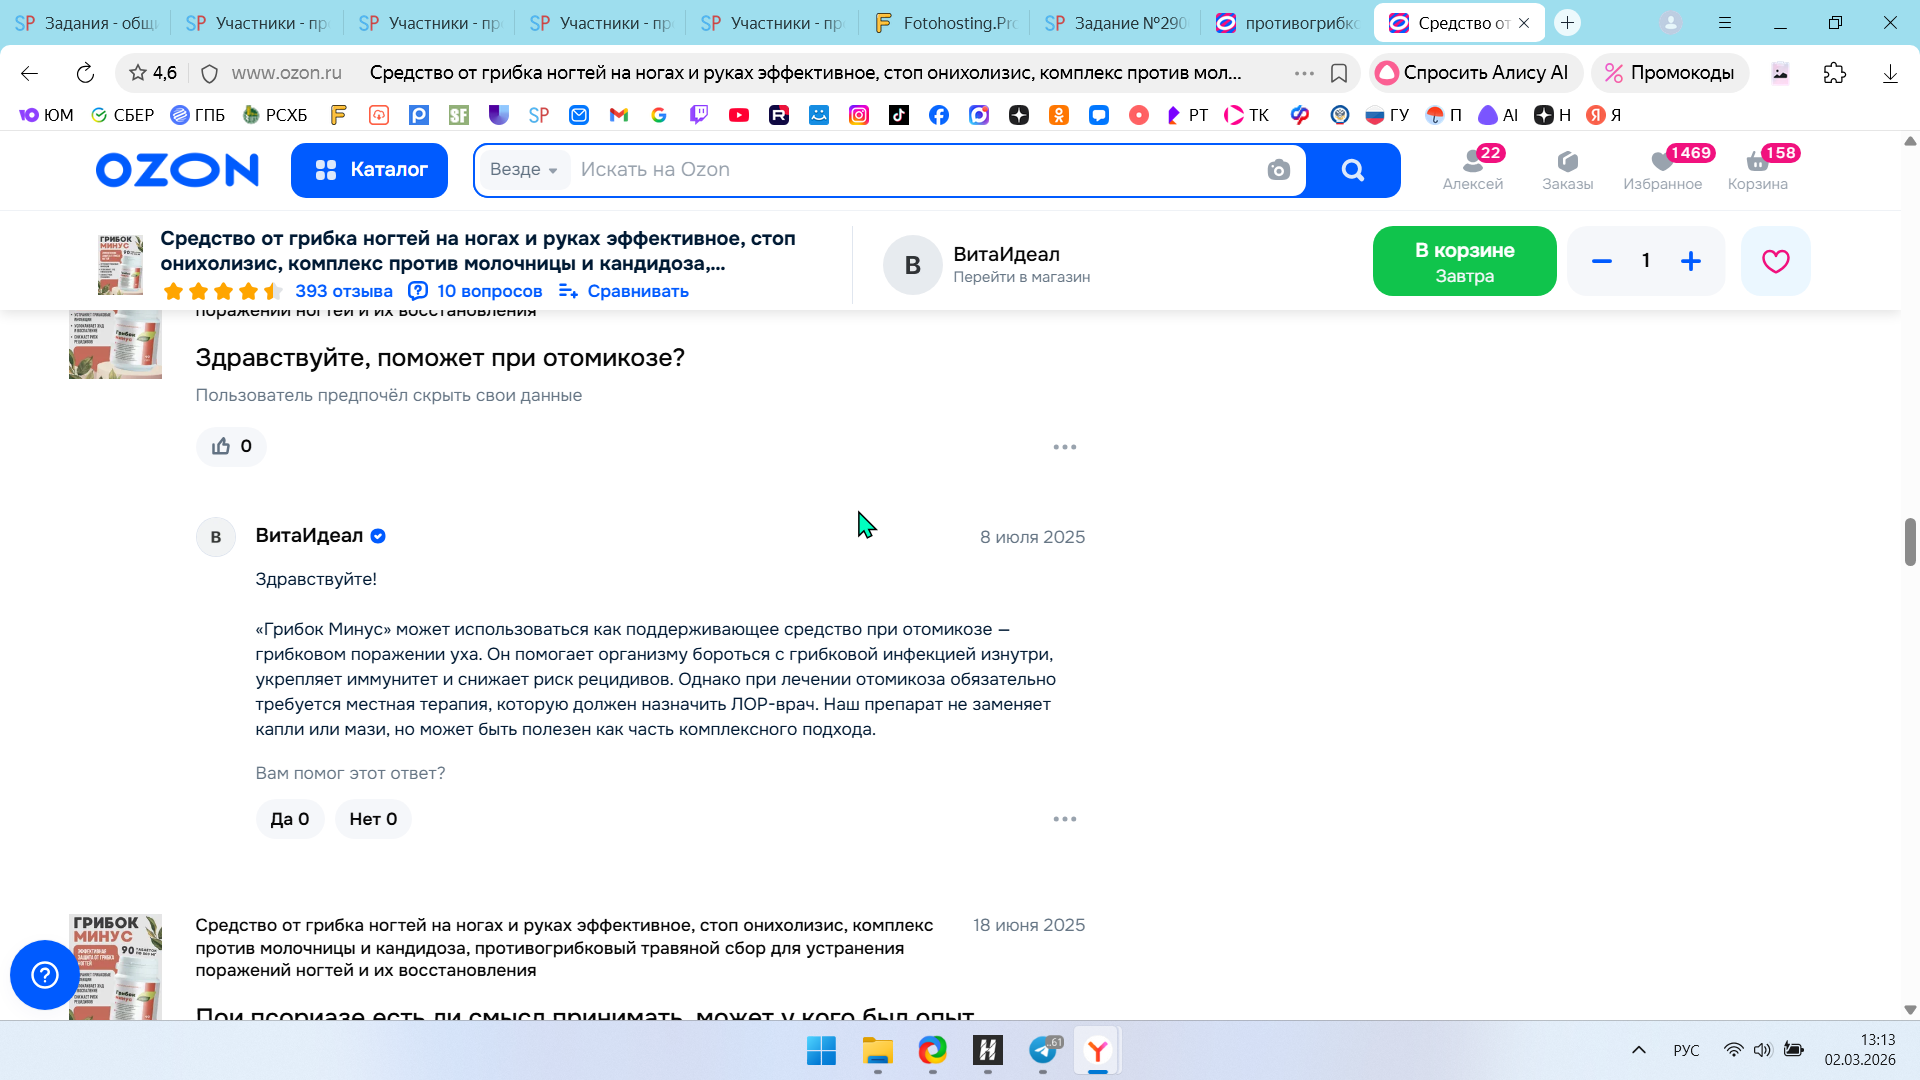Bookmark this page in address bar
This screenshot has width=1920, height=1080.
pos(1339,73)
